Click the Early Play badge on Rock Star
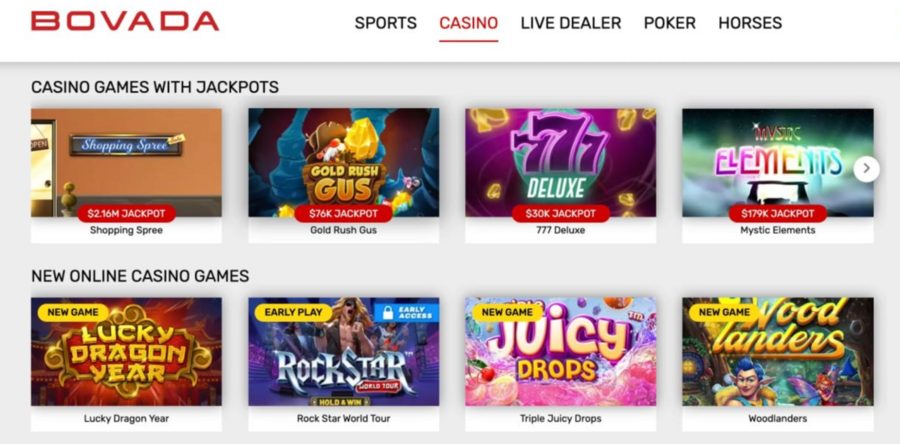Screen dimensions: 900x444 pos(293,313)
